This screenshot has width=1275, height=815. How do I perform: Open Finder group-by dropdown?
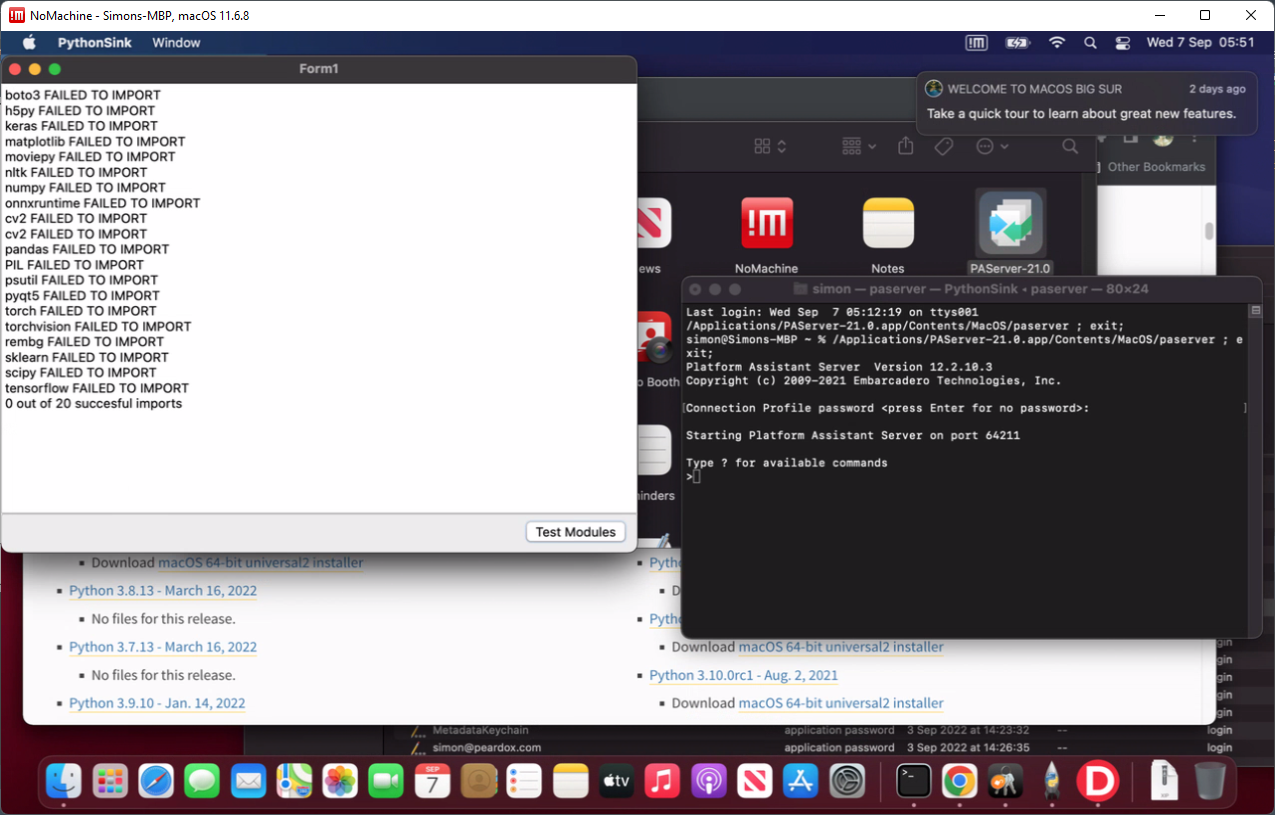858,146
